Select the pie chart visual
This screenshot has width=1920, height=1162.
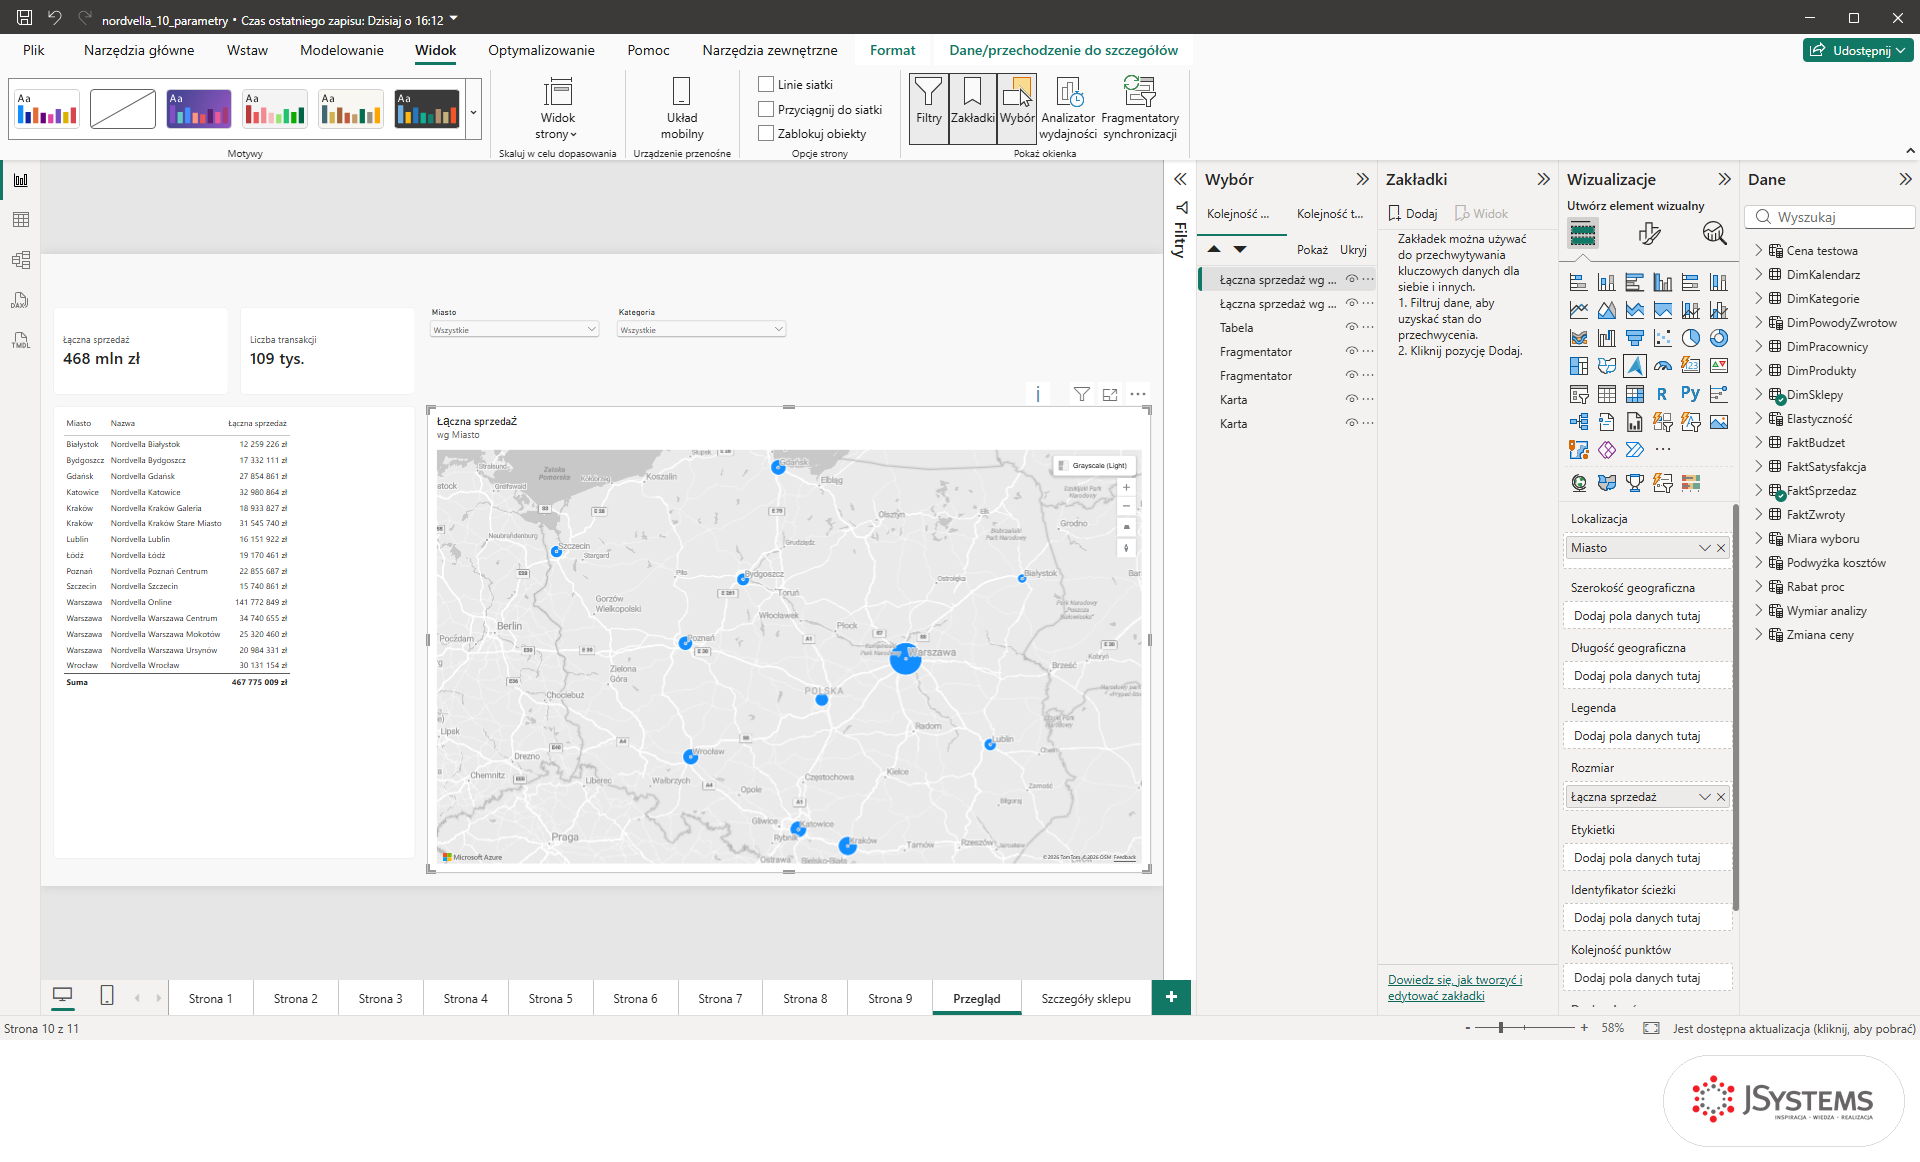tap(1691, 338)
